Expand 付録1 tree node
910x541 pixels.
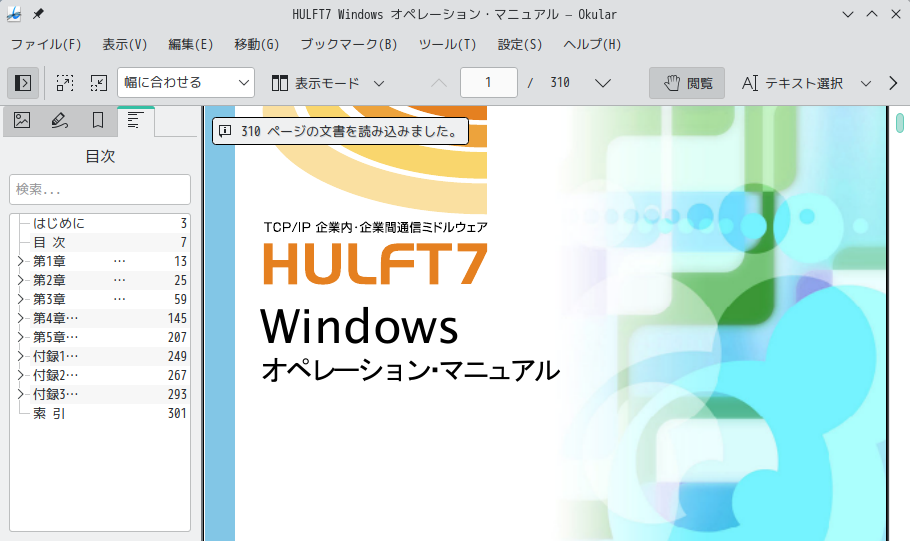click(20, 356)
